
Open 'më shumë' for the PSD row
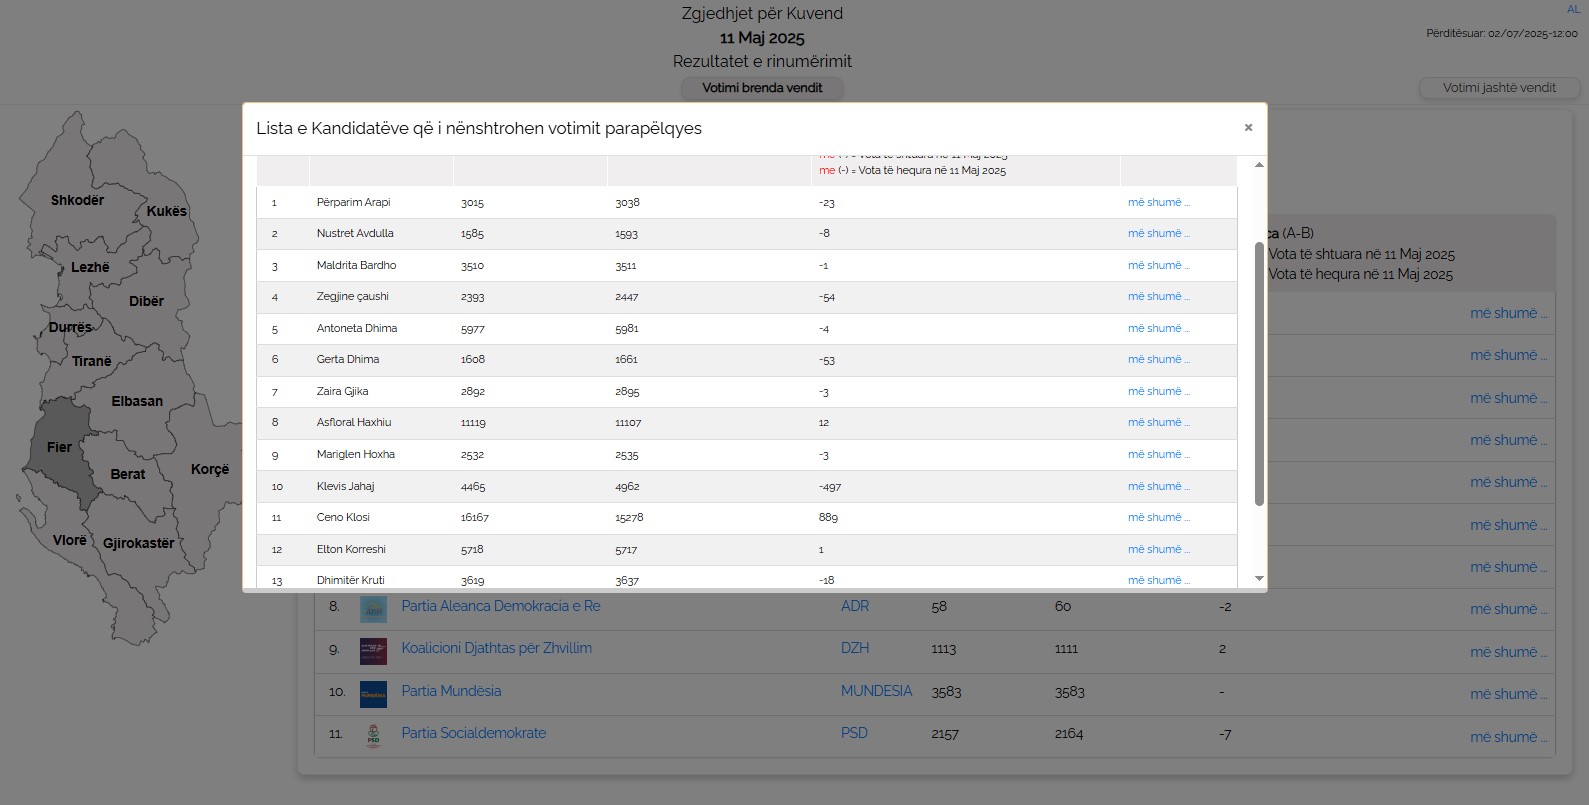(x=1507, y=737)
